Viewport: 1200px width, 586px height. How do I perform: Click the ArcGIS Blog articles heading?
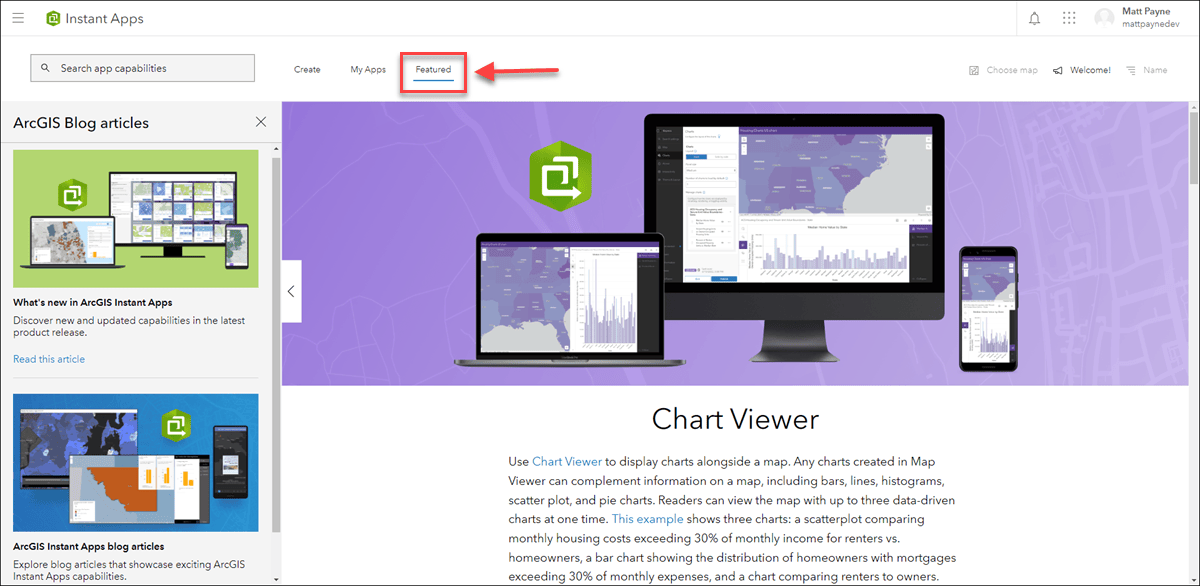coord(81,123)
